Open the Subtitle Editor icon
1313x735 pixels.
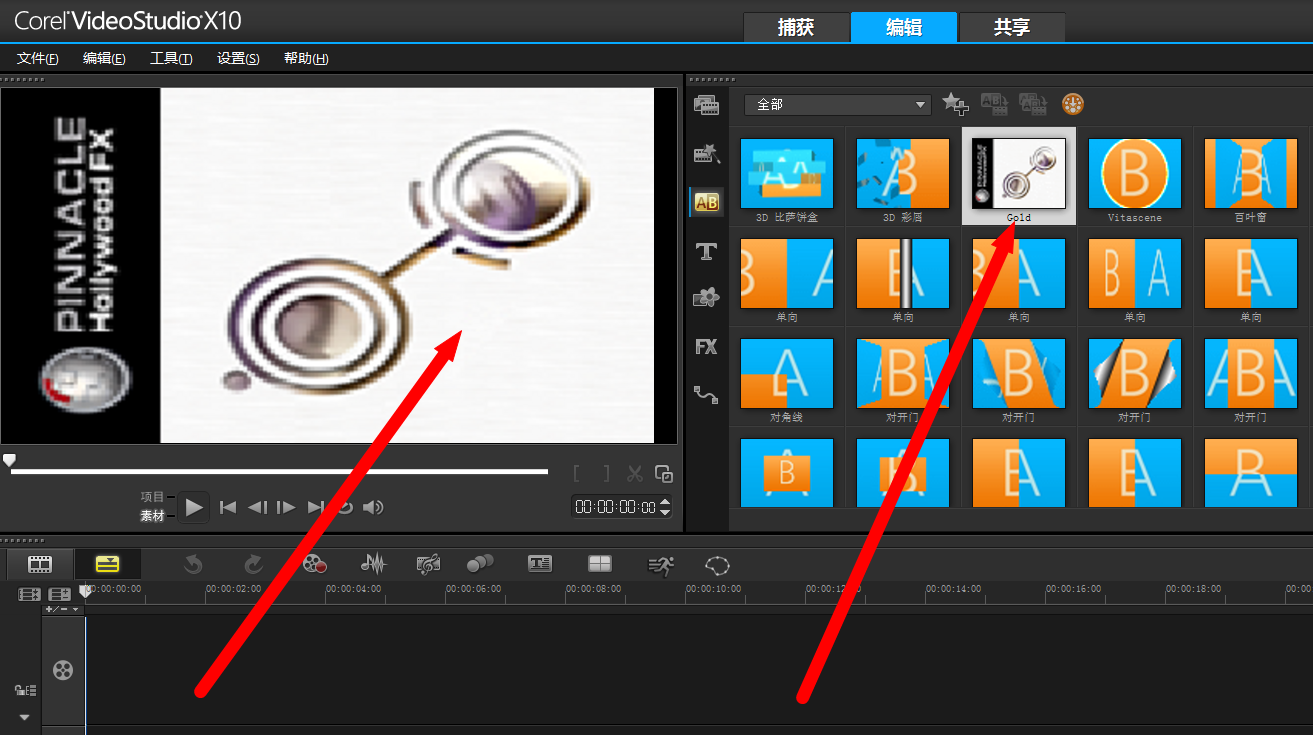click(x=540, y=564)
